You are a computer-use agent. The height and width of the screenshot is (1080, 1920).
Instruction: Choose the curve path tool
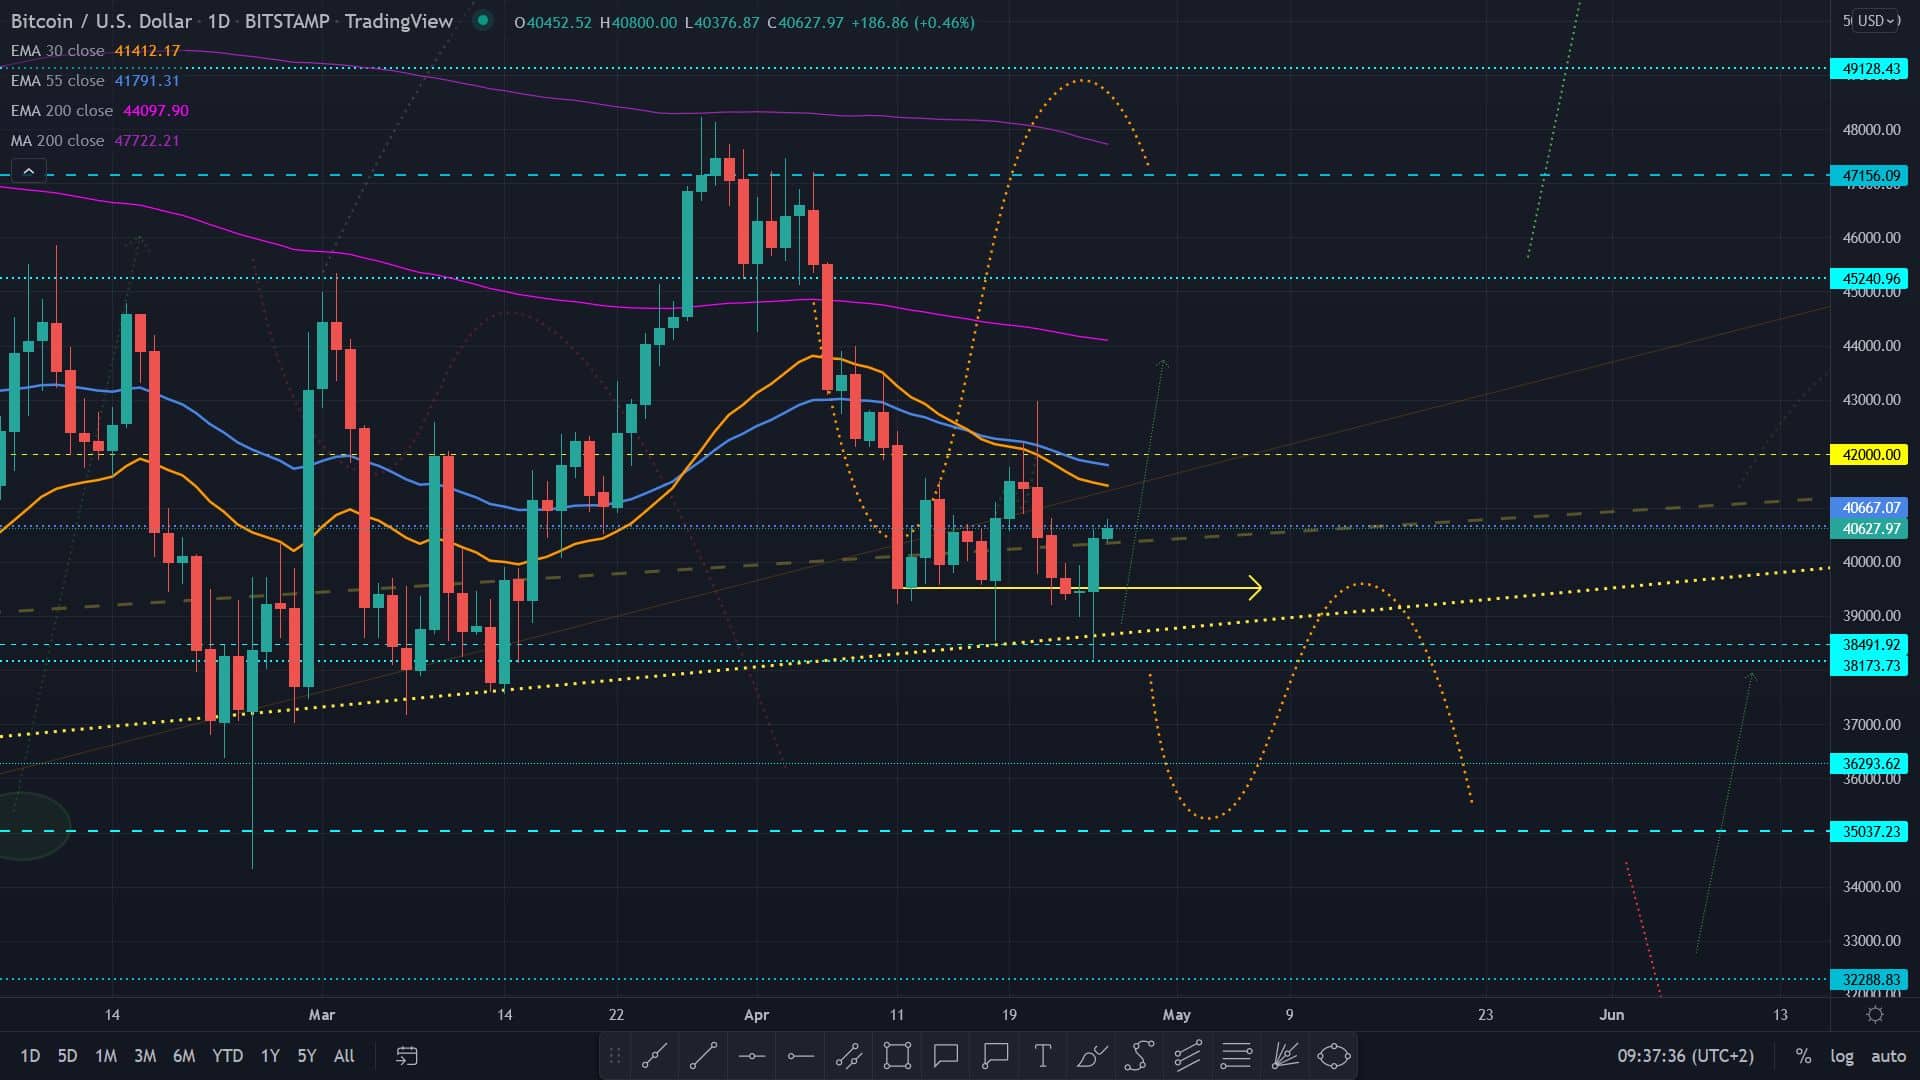1140,1055
